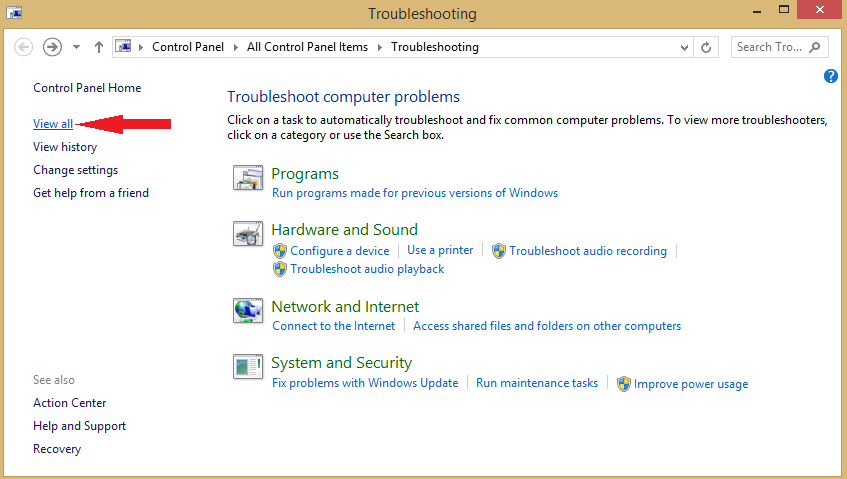The height and width of the screenshot is (479, 847).
Task: Click Get help from a friend
Action: coord(91,193)
